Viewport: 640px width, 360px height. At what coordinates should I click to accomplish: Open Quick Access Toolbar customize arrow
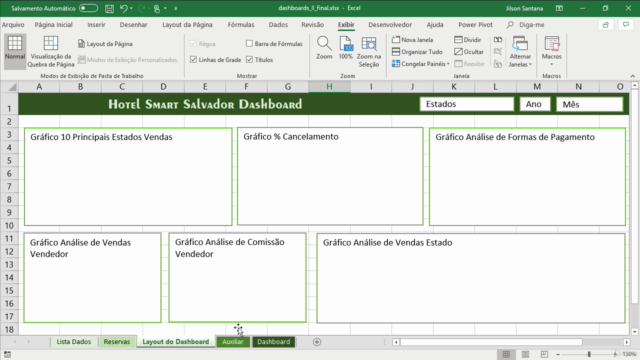(x=176, y=8)
